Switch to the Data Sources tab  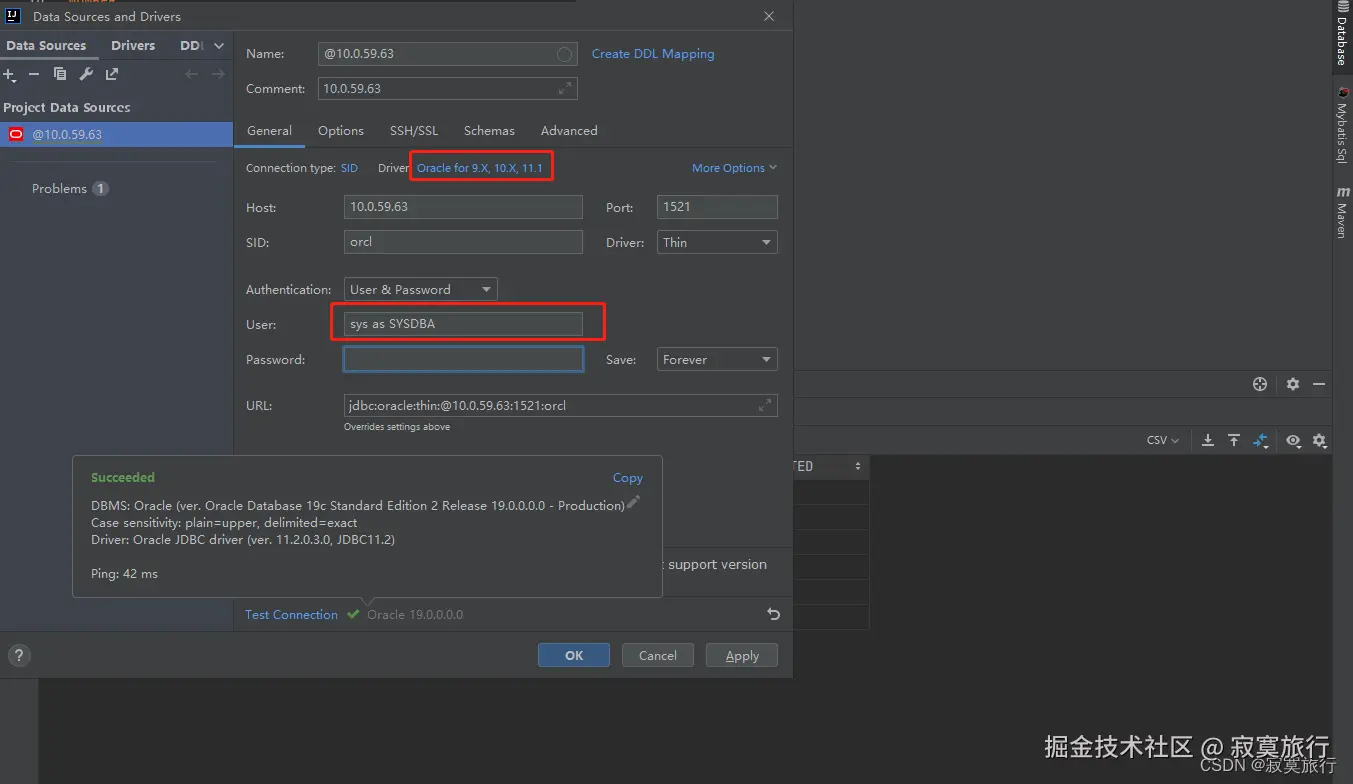coord(46,45)
